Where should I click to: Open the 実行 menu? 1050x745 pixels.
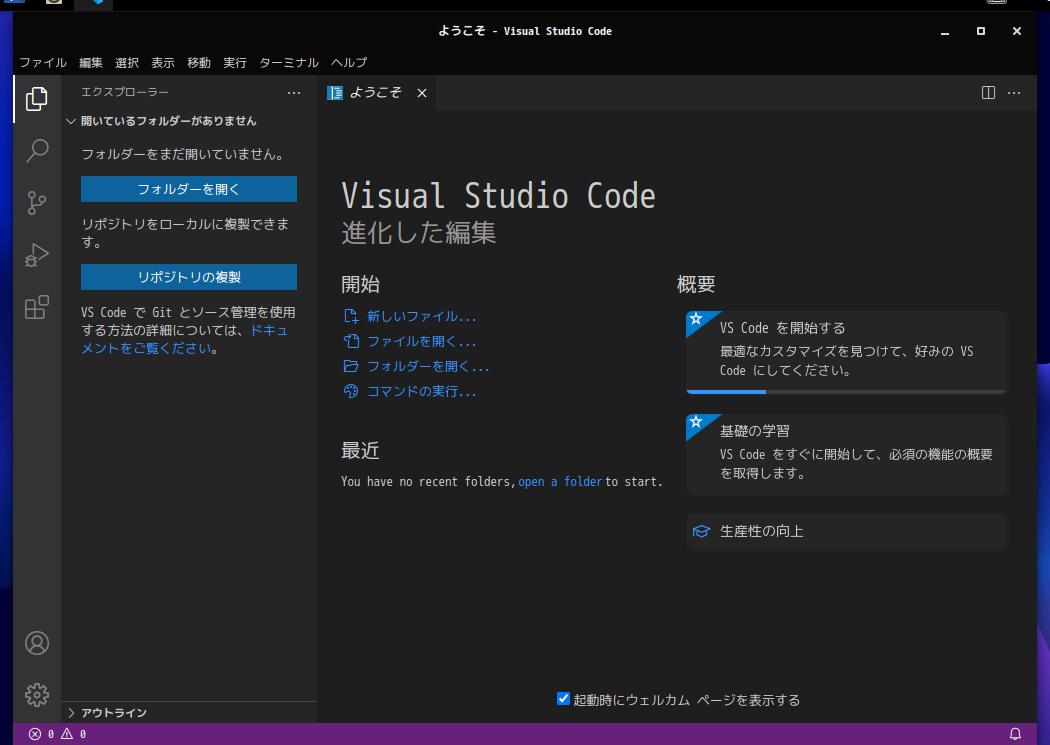click(235, 62)
